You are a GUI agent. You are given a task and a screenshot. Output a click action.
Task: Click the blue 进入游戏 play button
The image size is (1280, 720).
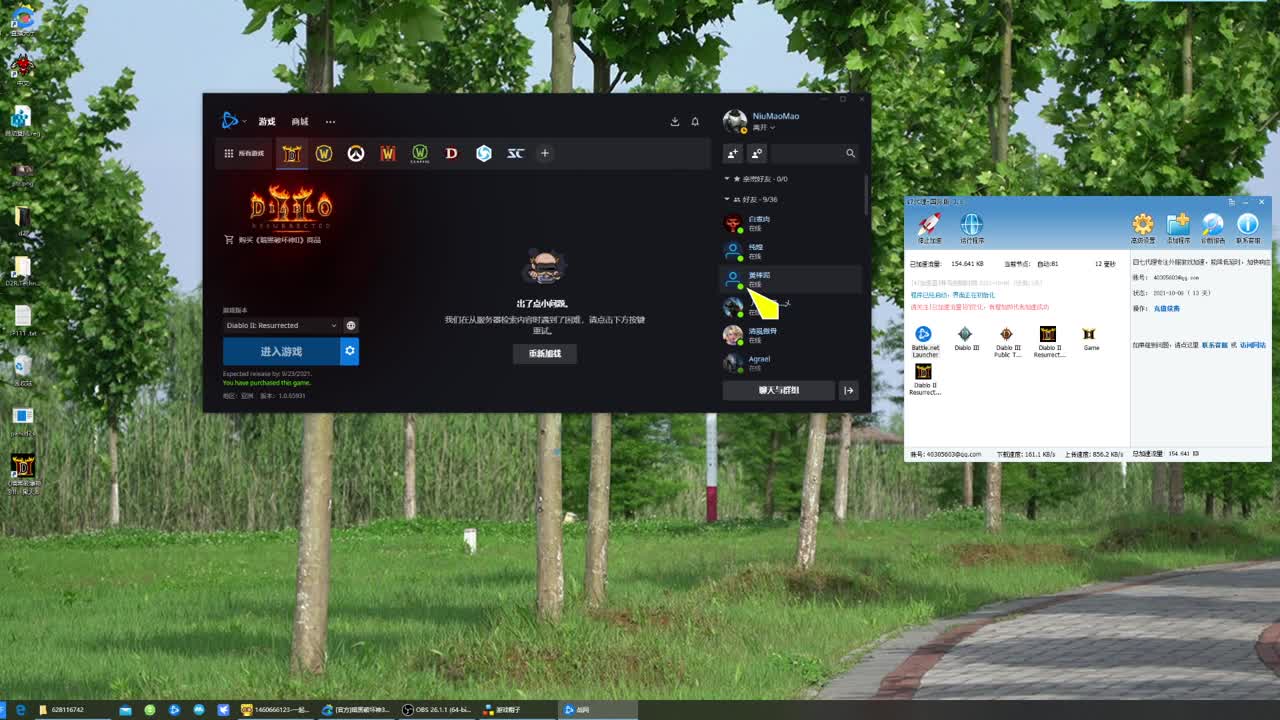pyautogui.click(x=281, y=351)
